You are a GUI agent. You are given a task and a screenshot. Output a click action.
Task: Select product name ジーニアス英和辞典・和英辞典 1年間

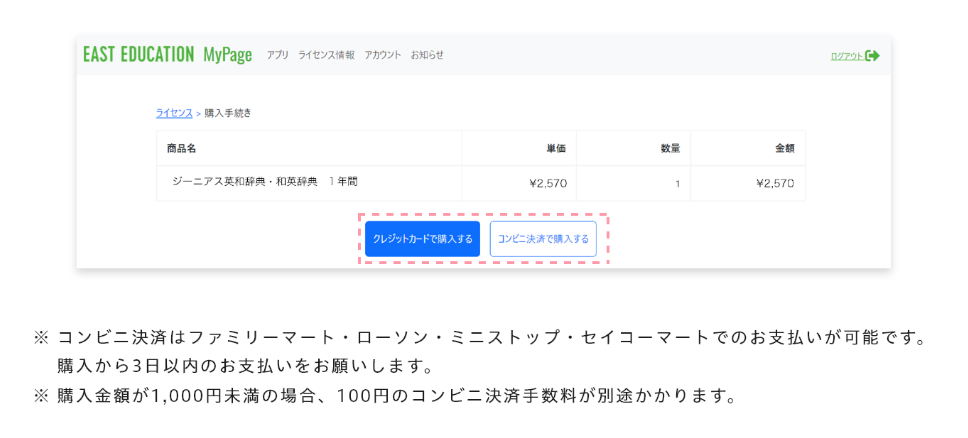pyautogui.click(x=265, y=182)
